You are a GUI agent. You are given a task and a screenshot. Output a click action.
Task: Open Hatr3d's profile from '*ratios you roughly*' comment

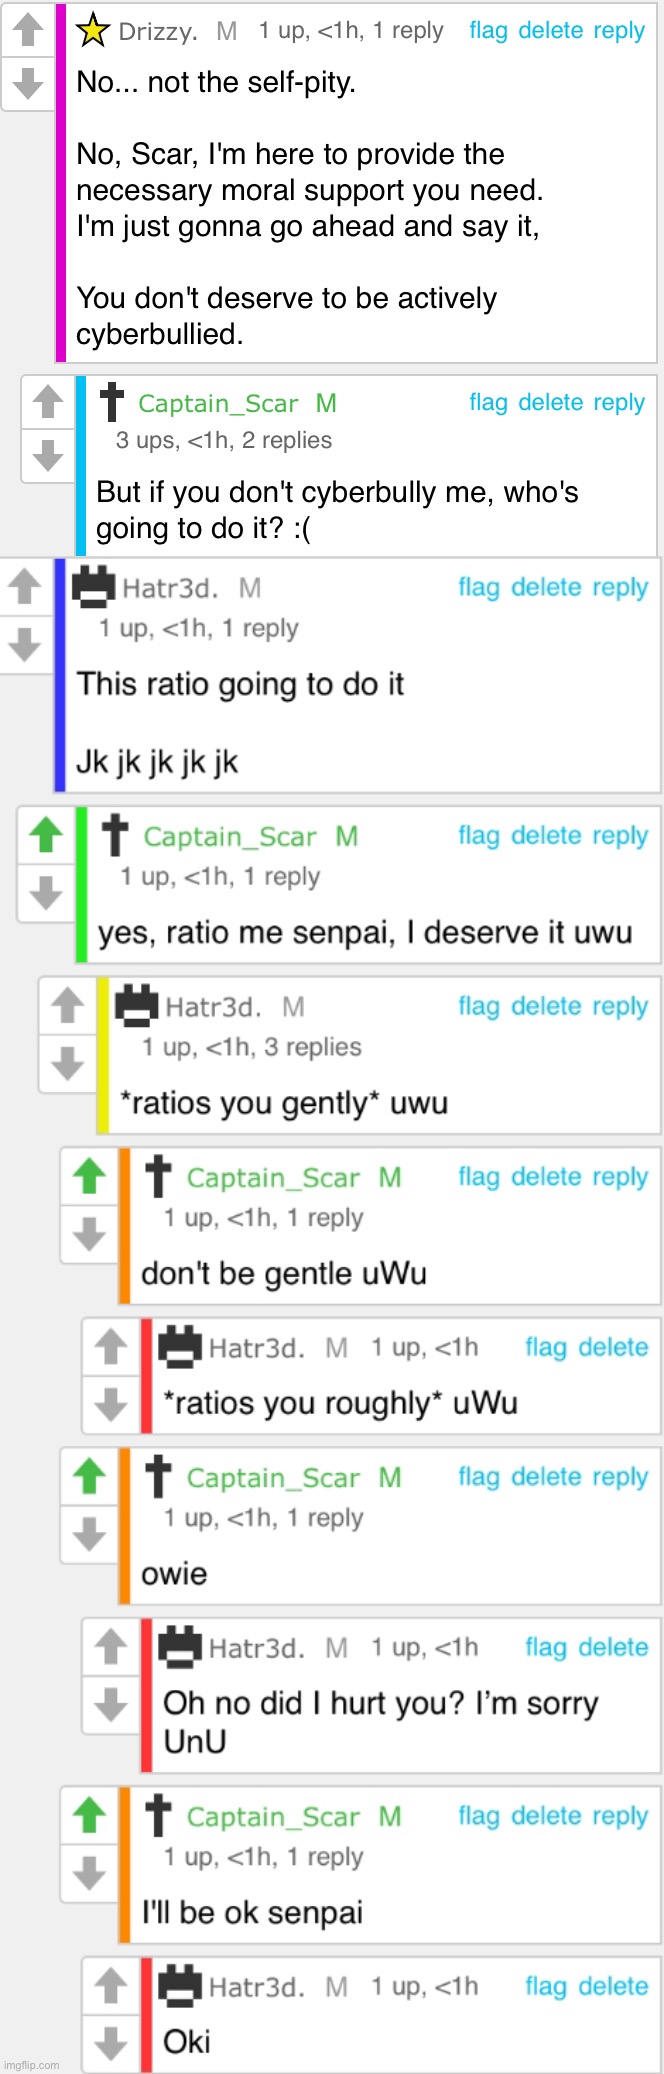256,1348
